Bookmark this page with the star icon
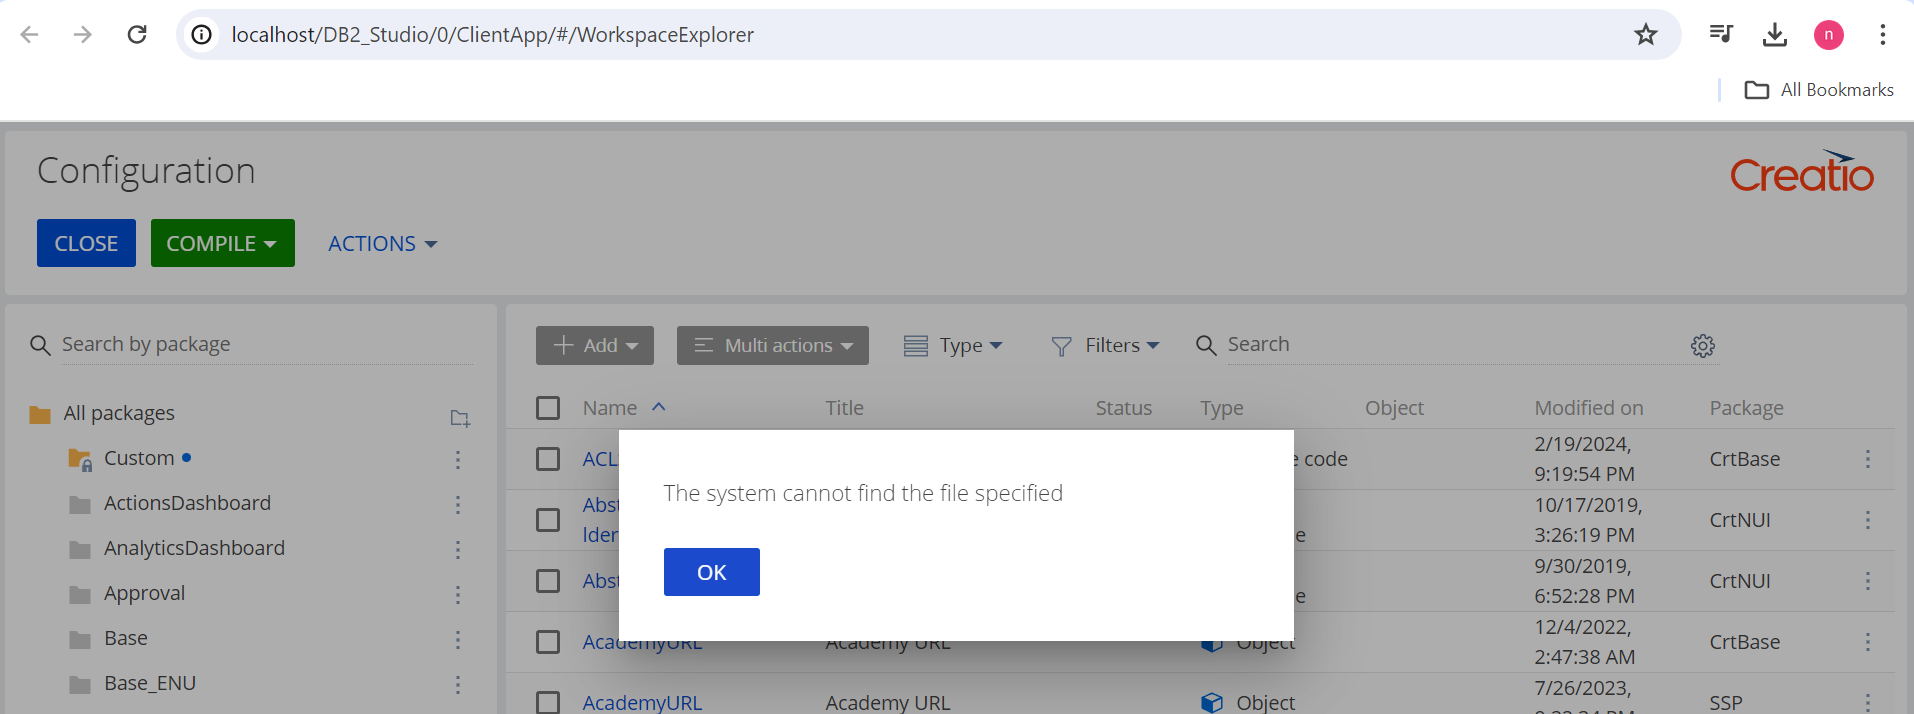The image size is (1914, 714). tap(1645, 35)
